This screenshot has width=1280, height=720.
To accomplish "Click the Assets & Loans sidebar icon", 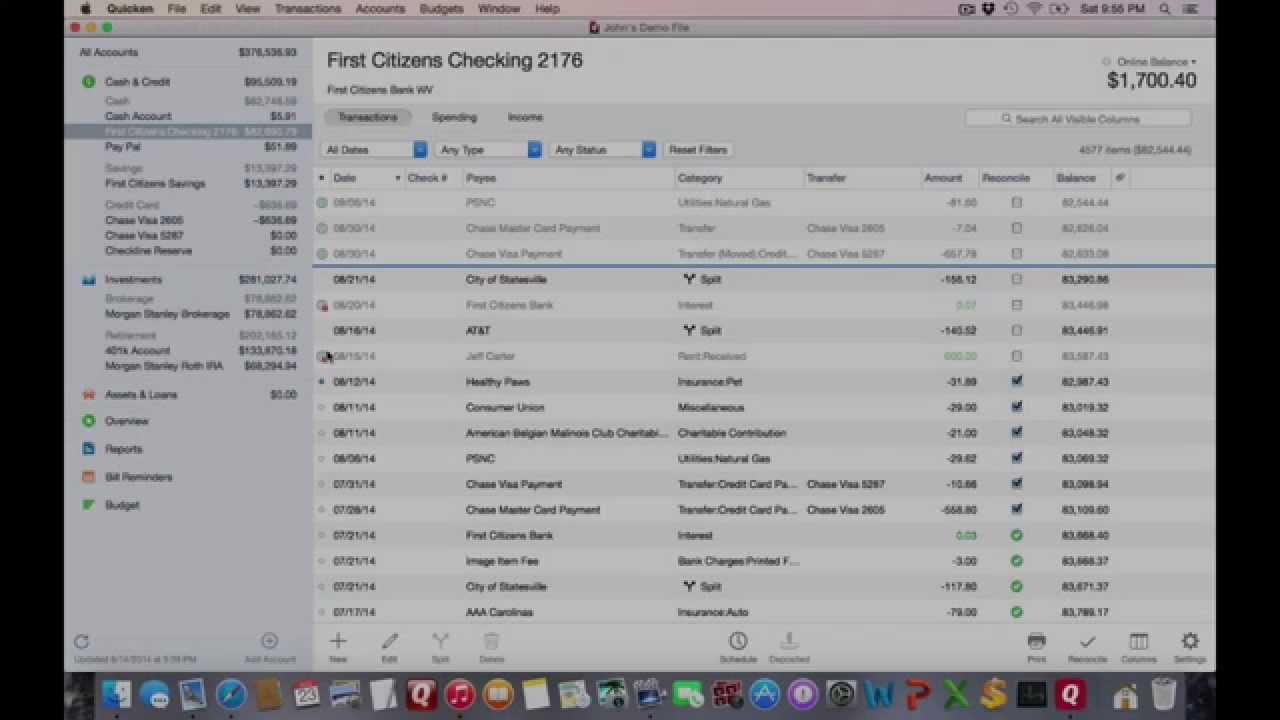I will pos(89,394).
